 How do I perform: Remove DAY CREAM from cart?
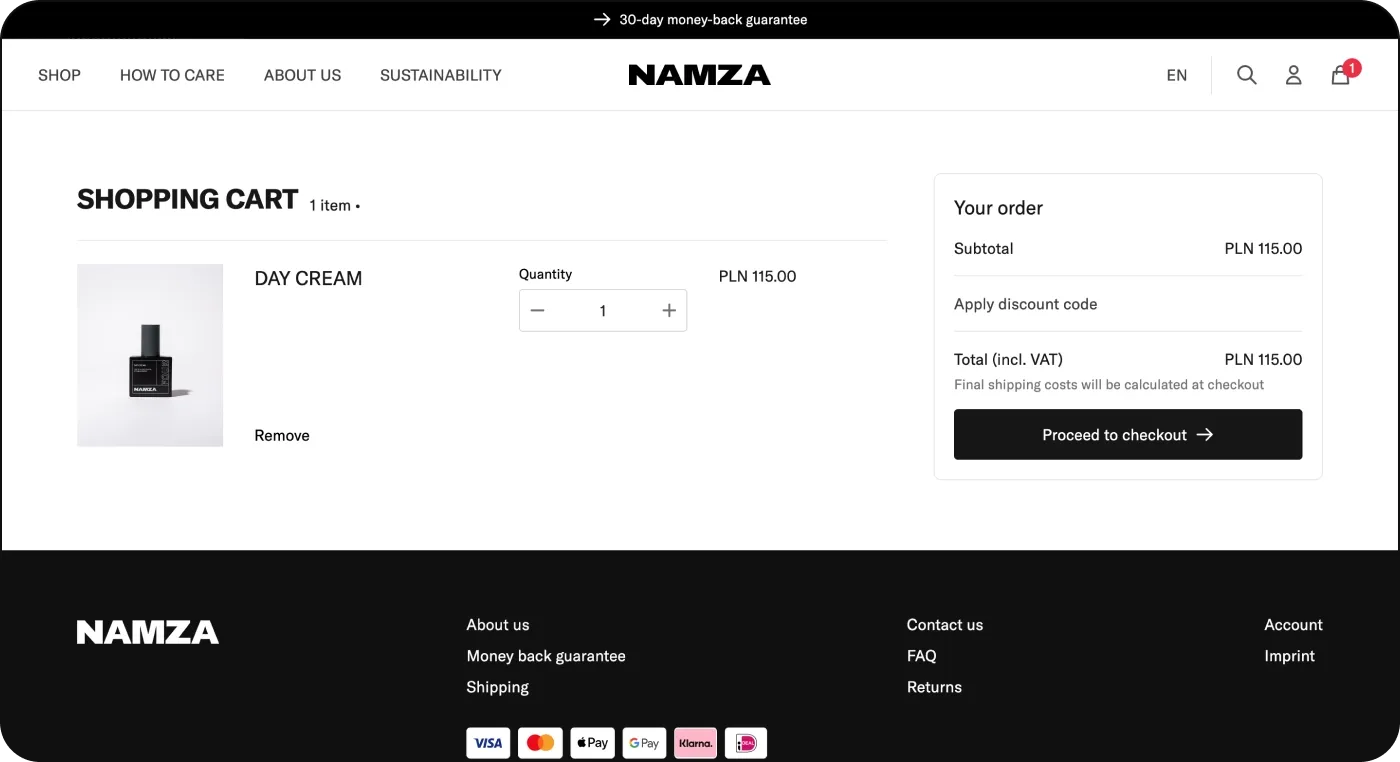pos(281,435)
